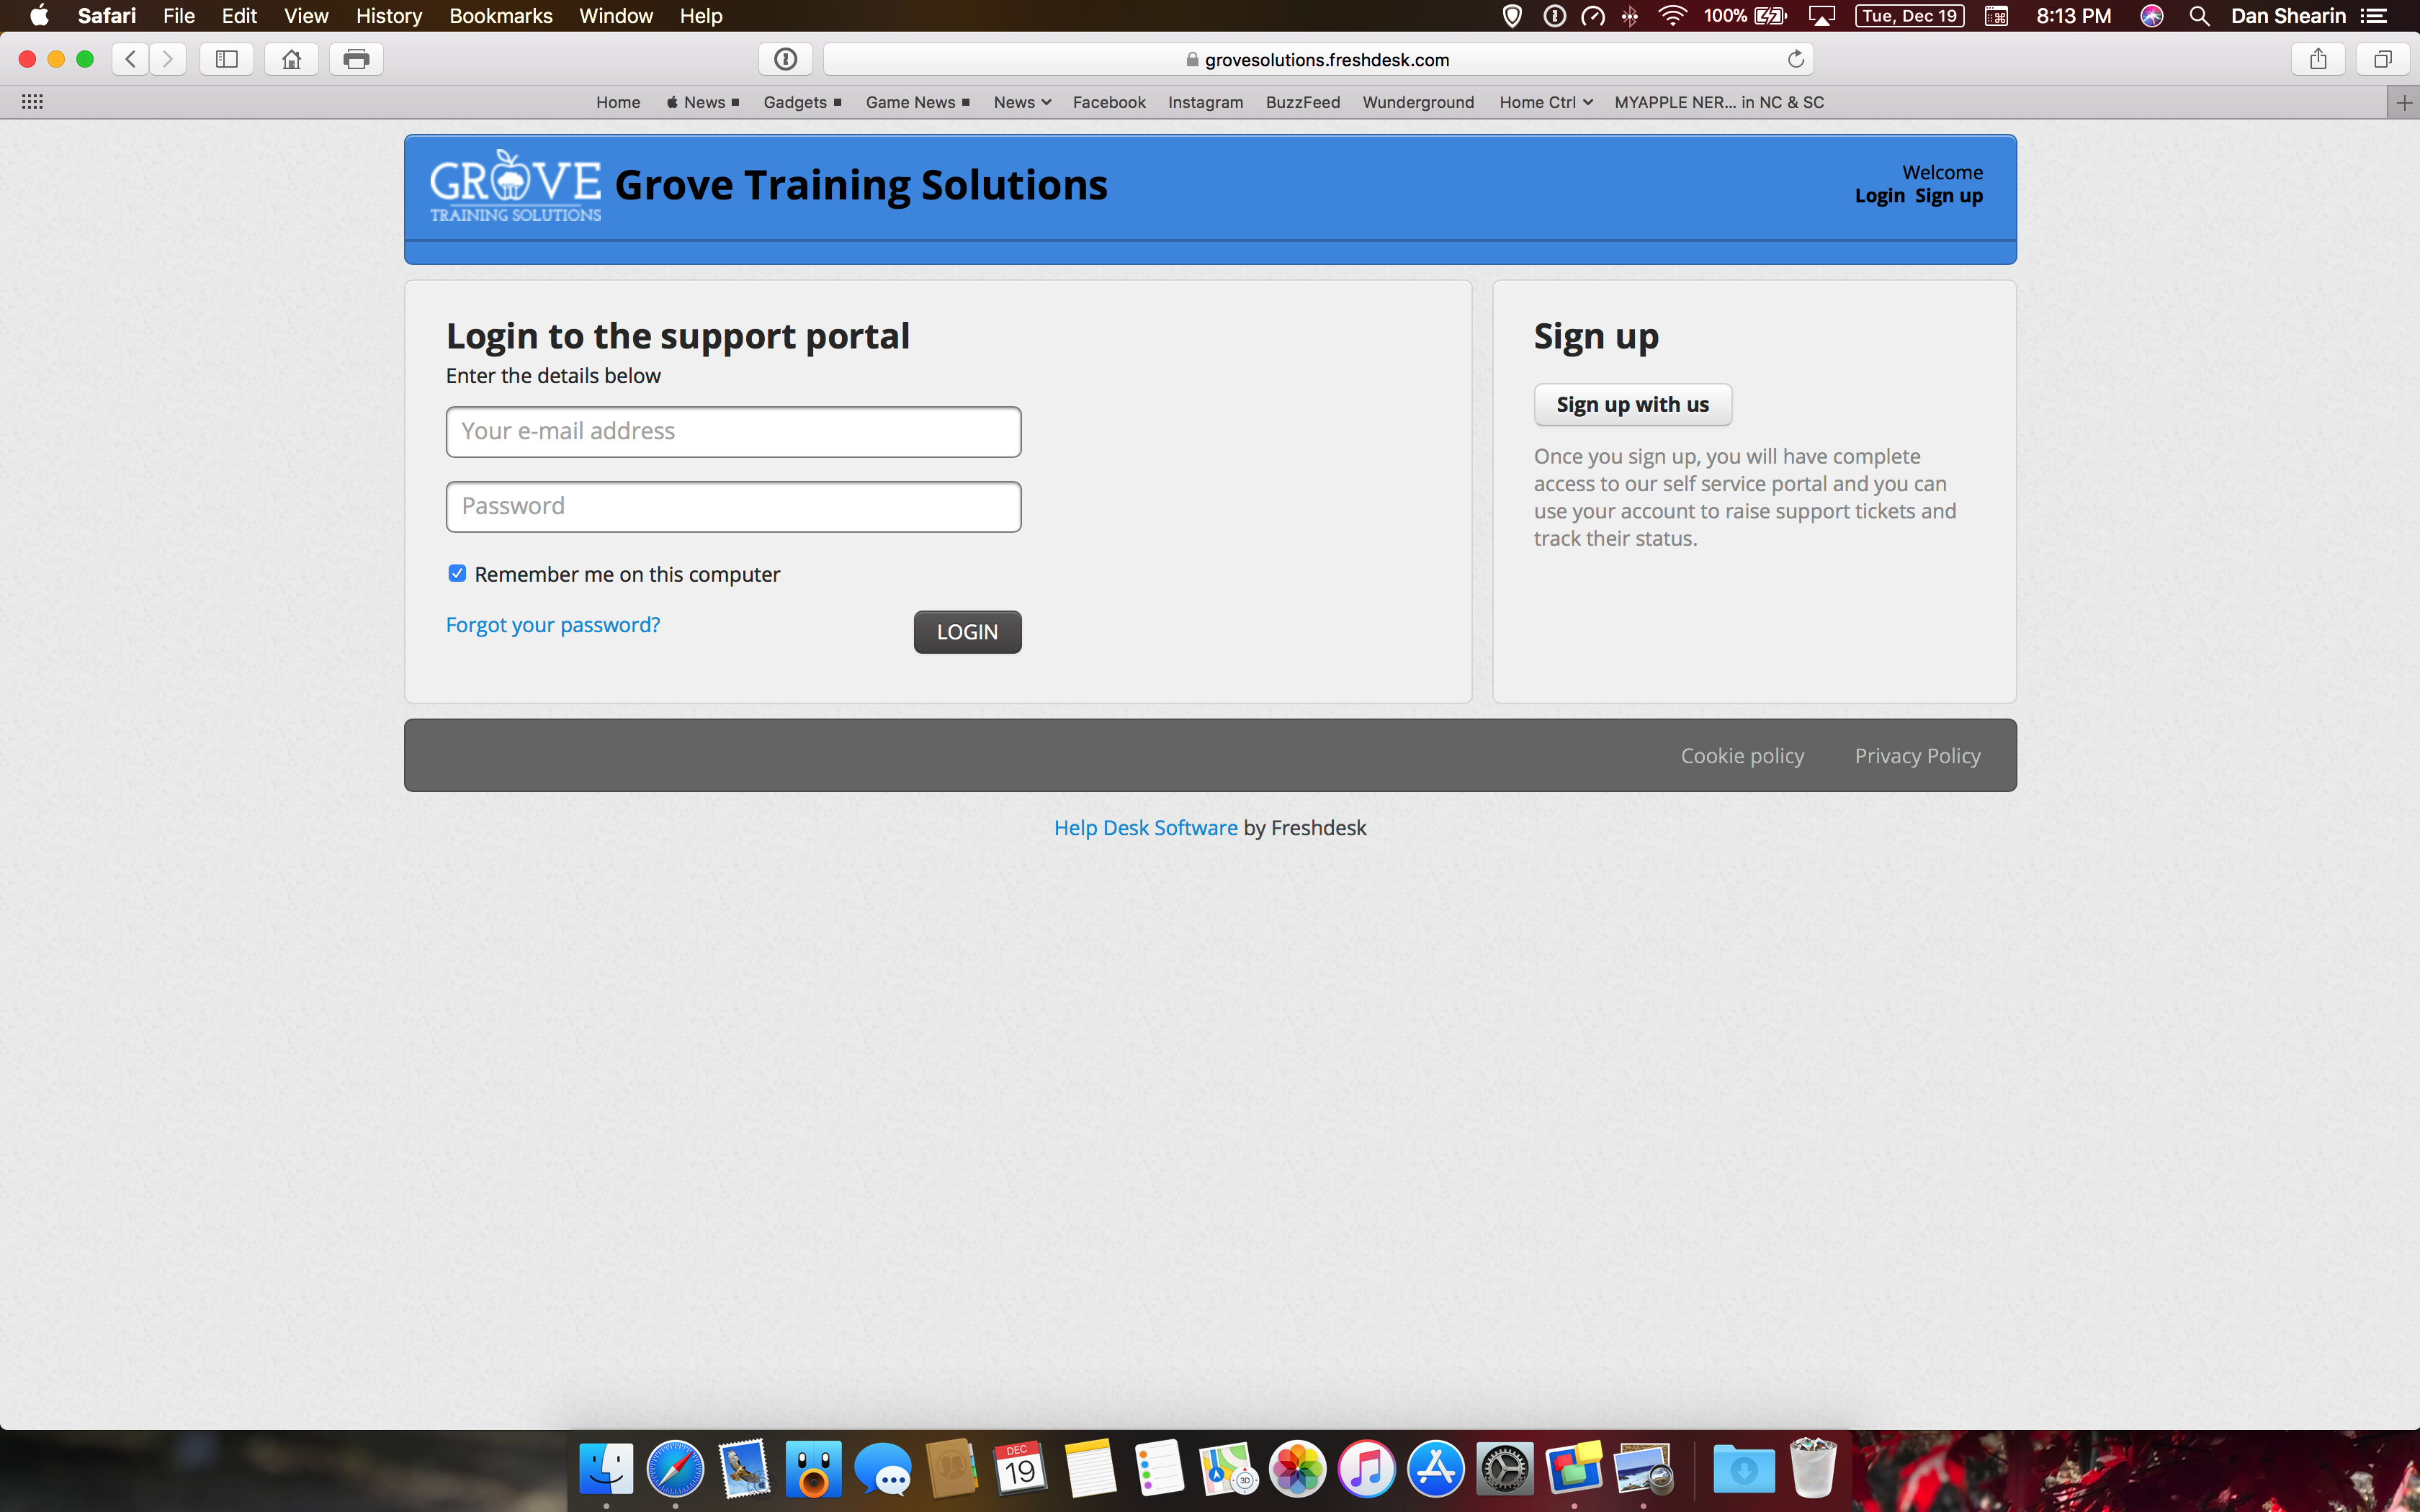Open System Preferences in the Dock
This screenshot has height=1512, width=2420.
[x=1504, y=1470]
